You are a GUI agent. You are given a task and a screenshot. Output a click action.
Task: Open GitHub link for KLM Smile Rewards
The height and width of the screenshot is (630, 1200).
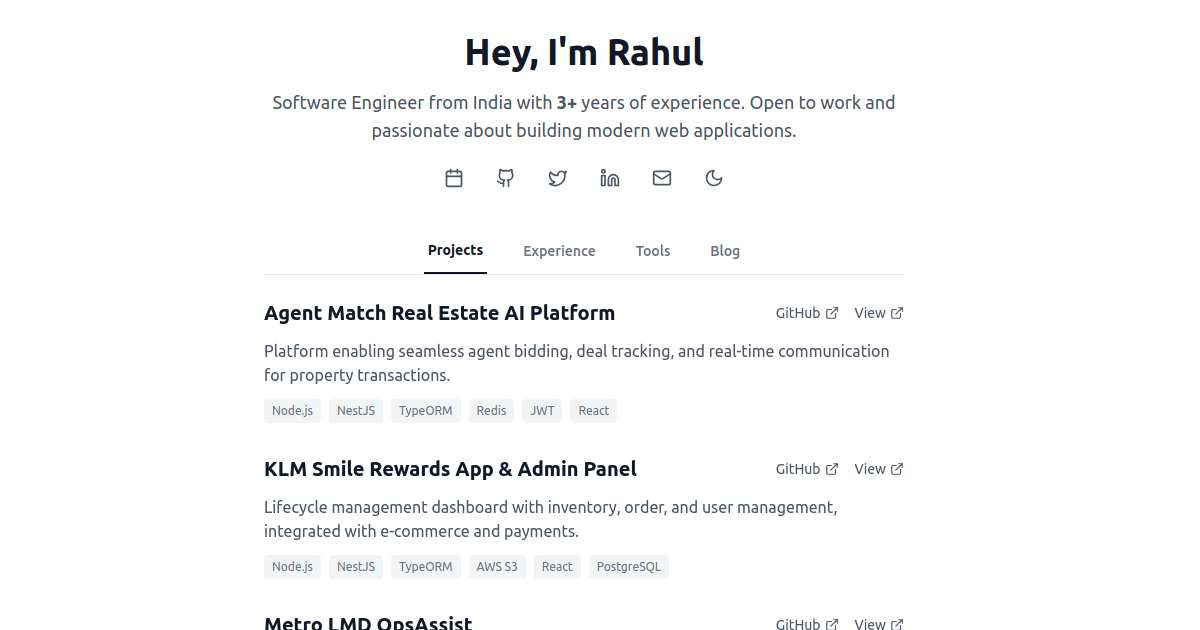806,469
